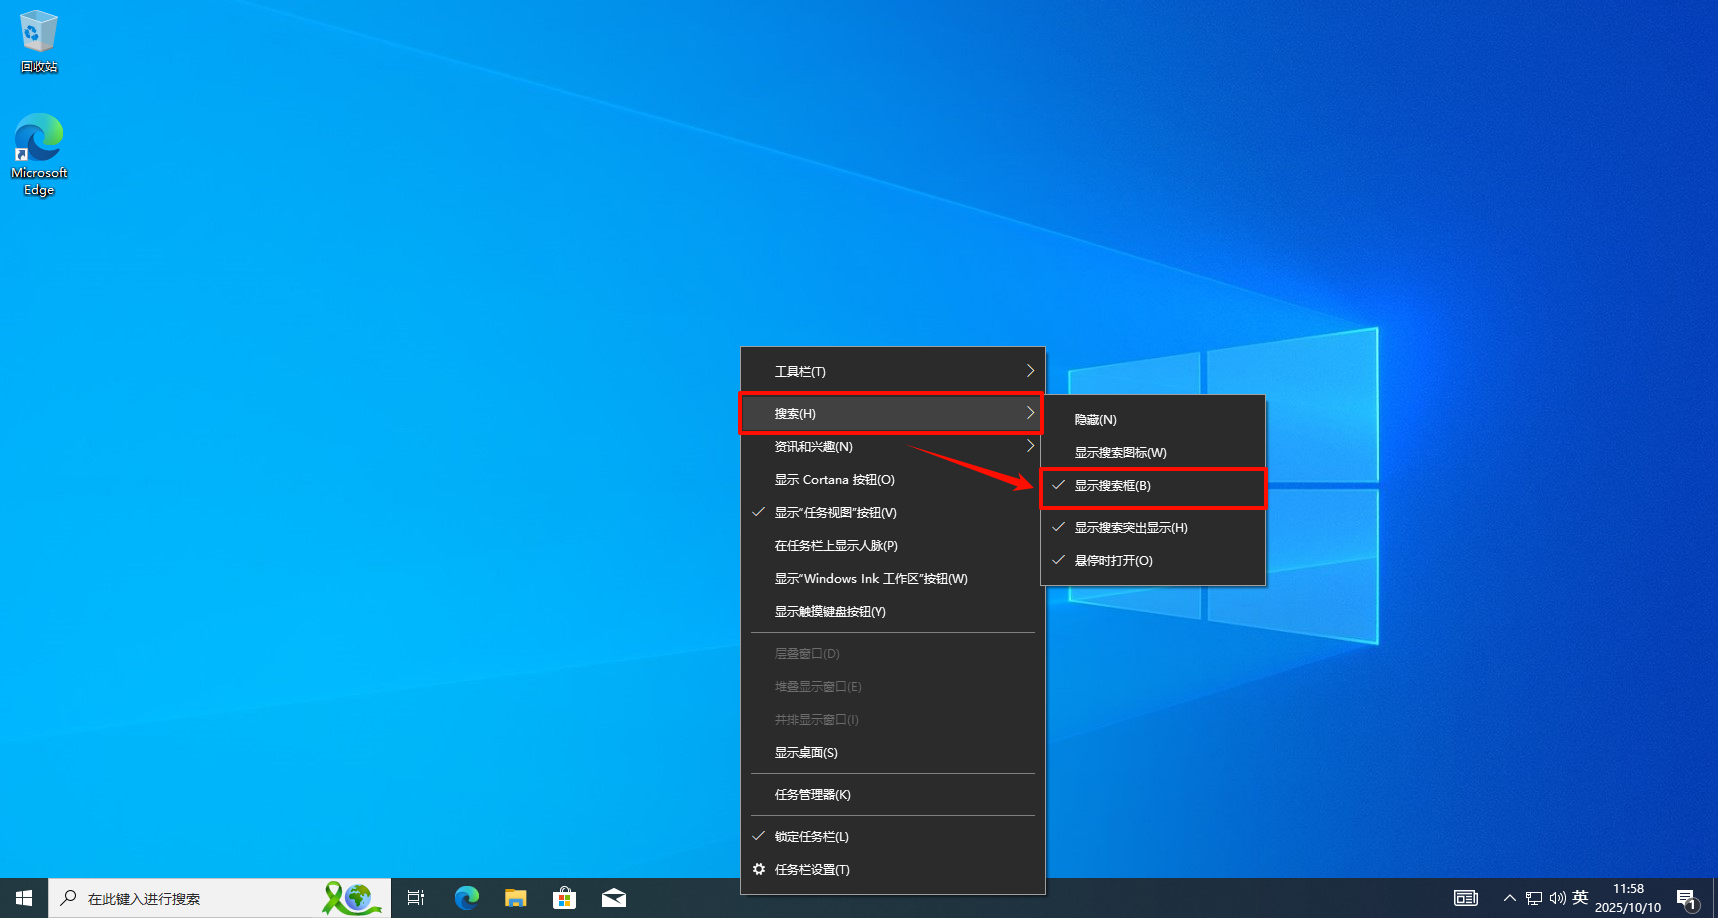Select 任务管理器(K) from the context menu
This screenshot has height=918, width=1718.
point(812,795)
